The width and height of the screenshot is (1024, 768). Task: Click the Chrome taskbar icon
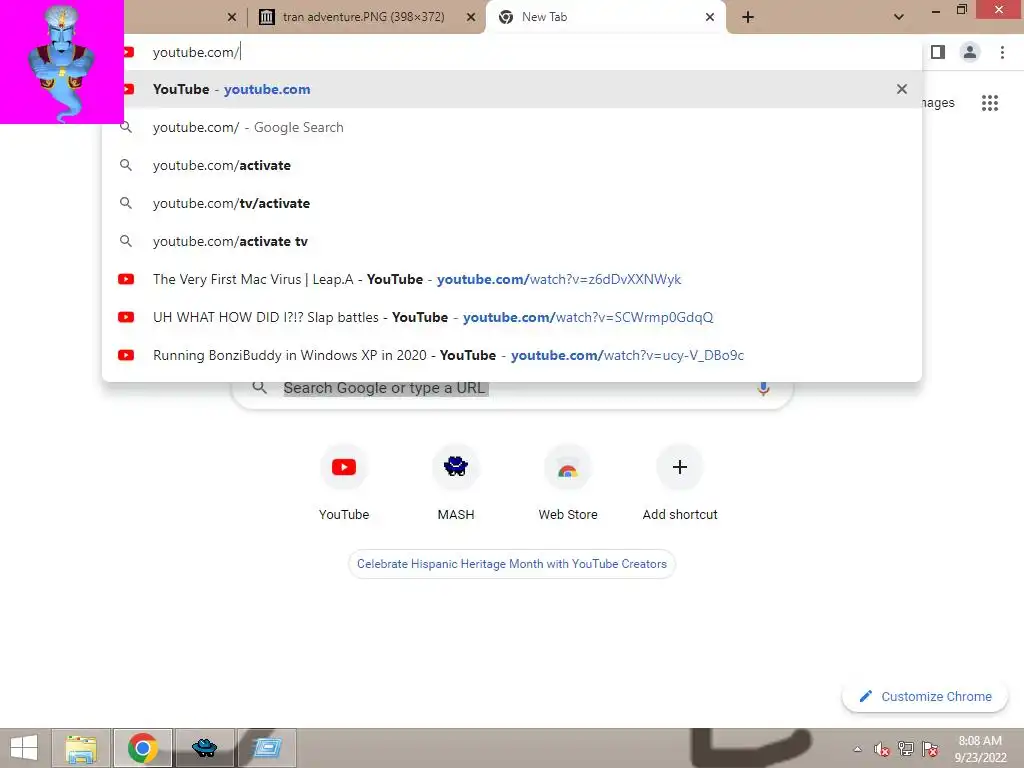click(x=142, y=748)
